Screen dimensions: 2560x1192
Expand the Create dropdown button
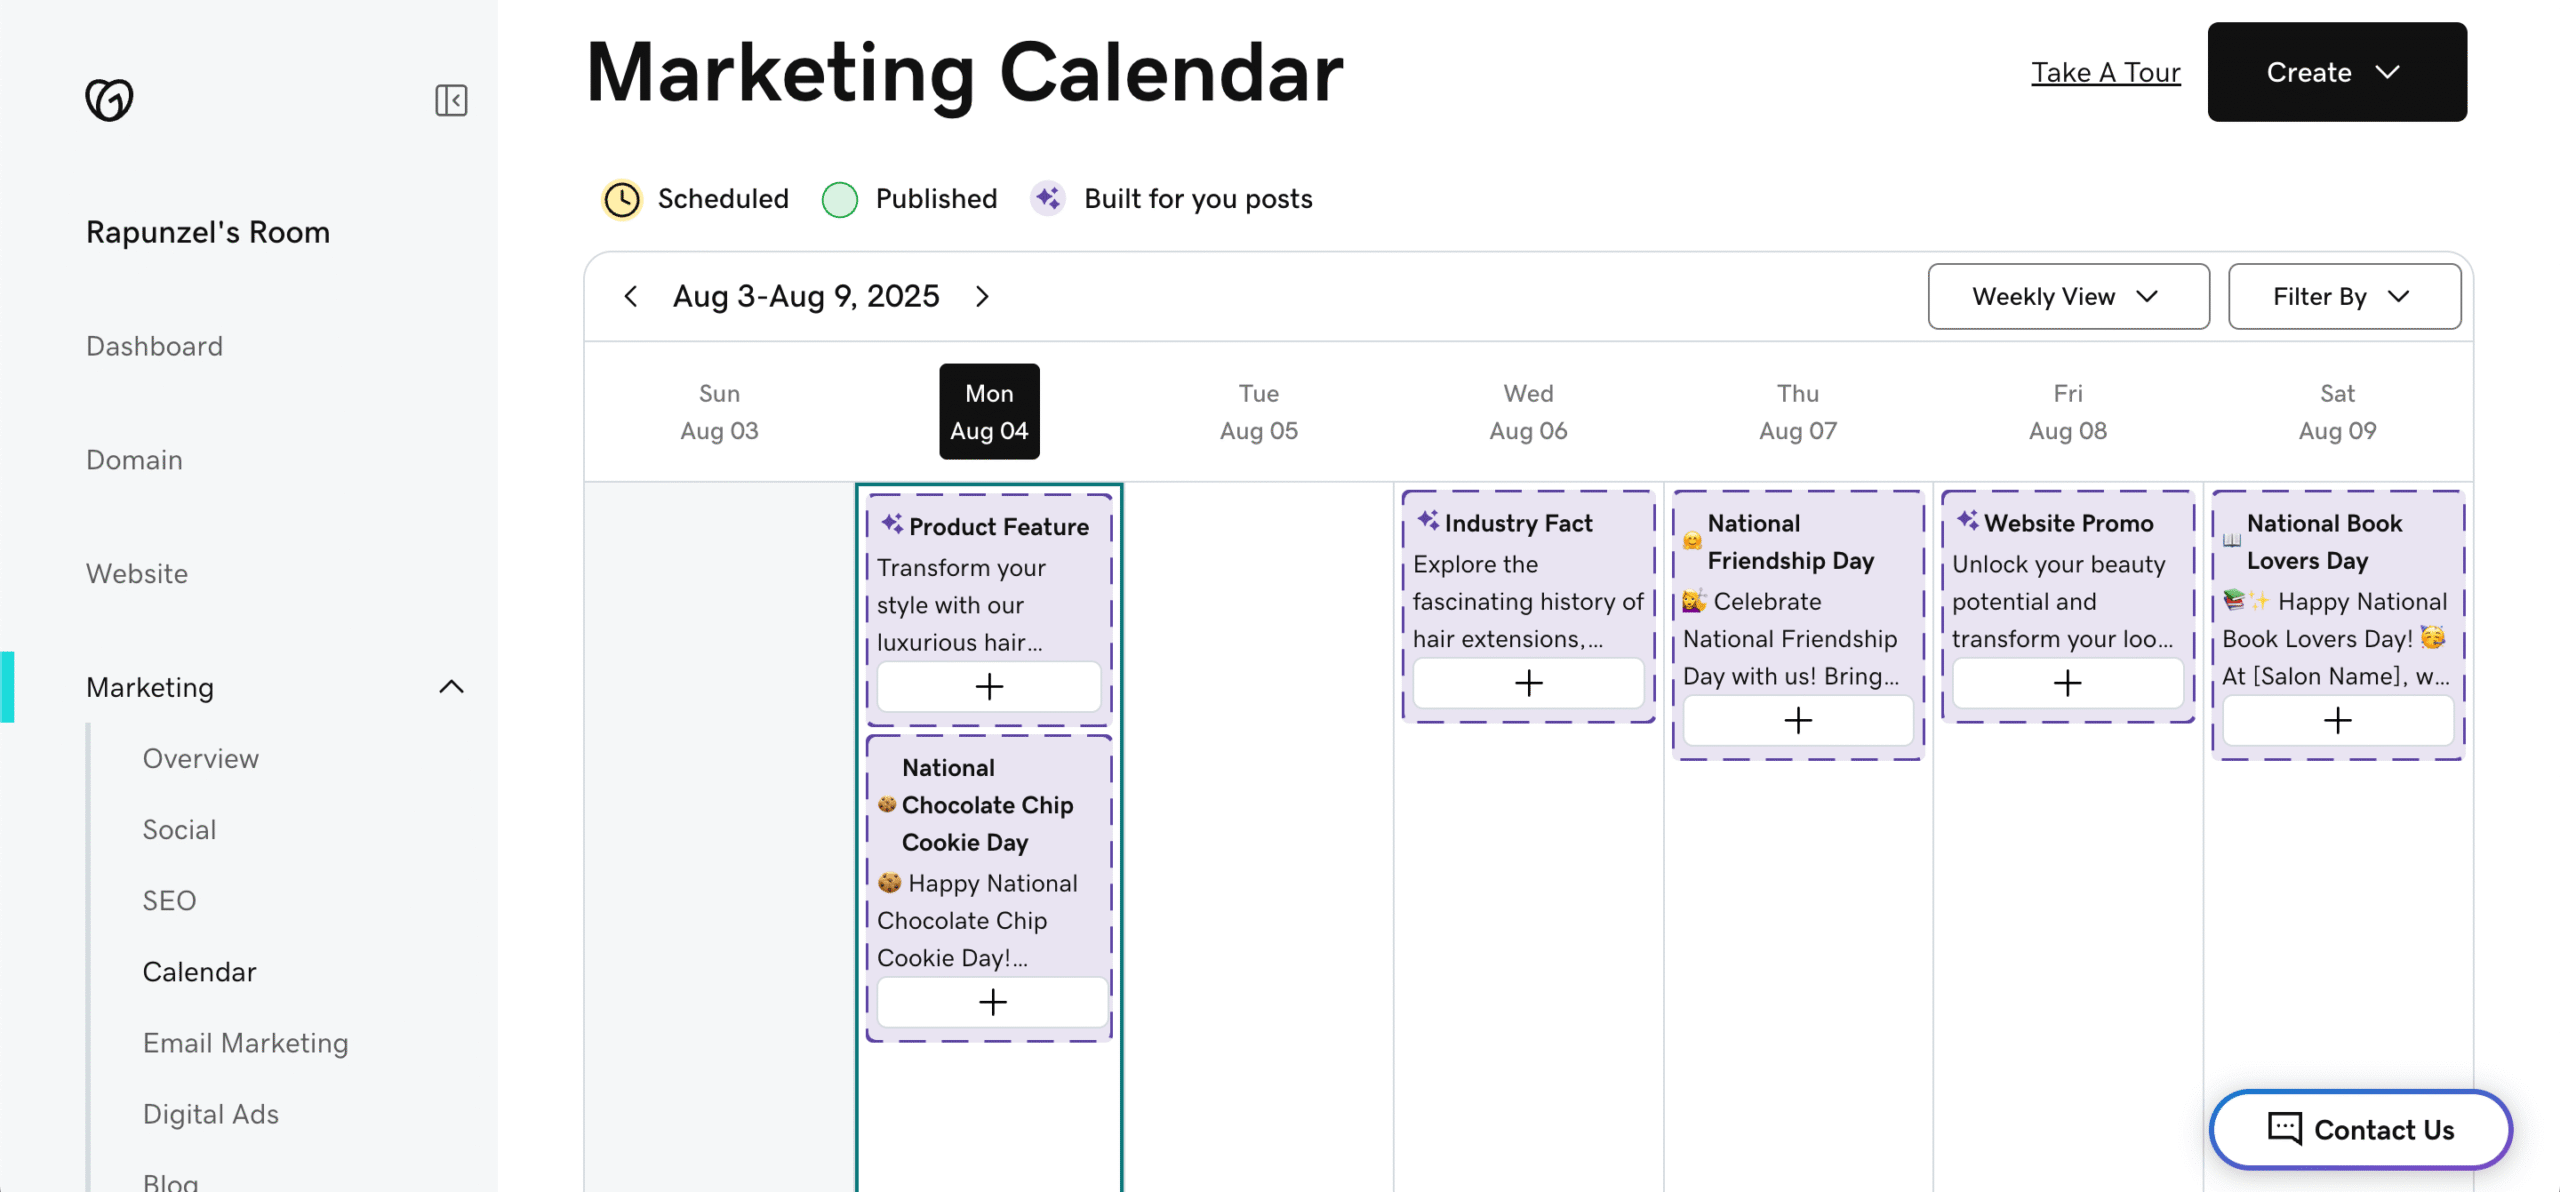click(x=2336, y=72)
